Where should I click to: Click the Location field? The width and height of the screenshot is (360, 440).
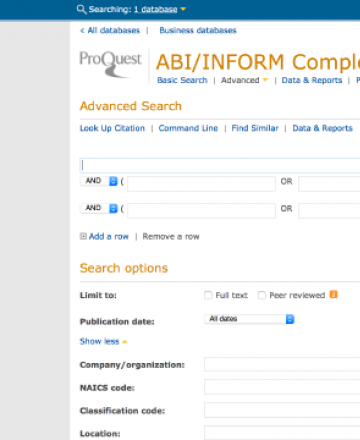click(282, 433)
